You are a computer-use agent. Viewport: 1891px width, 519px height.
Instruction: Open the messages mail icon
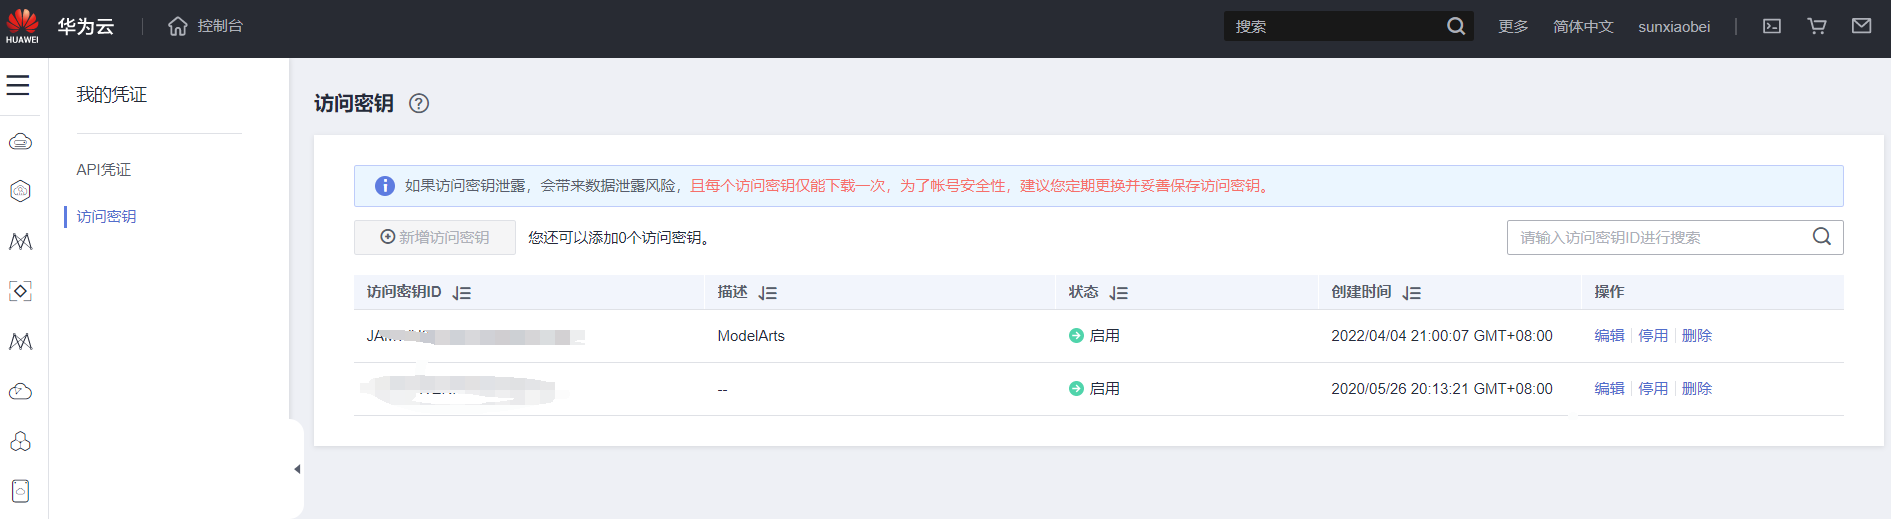(x=1861, y=26)
